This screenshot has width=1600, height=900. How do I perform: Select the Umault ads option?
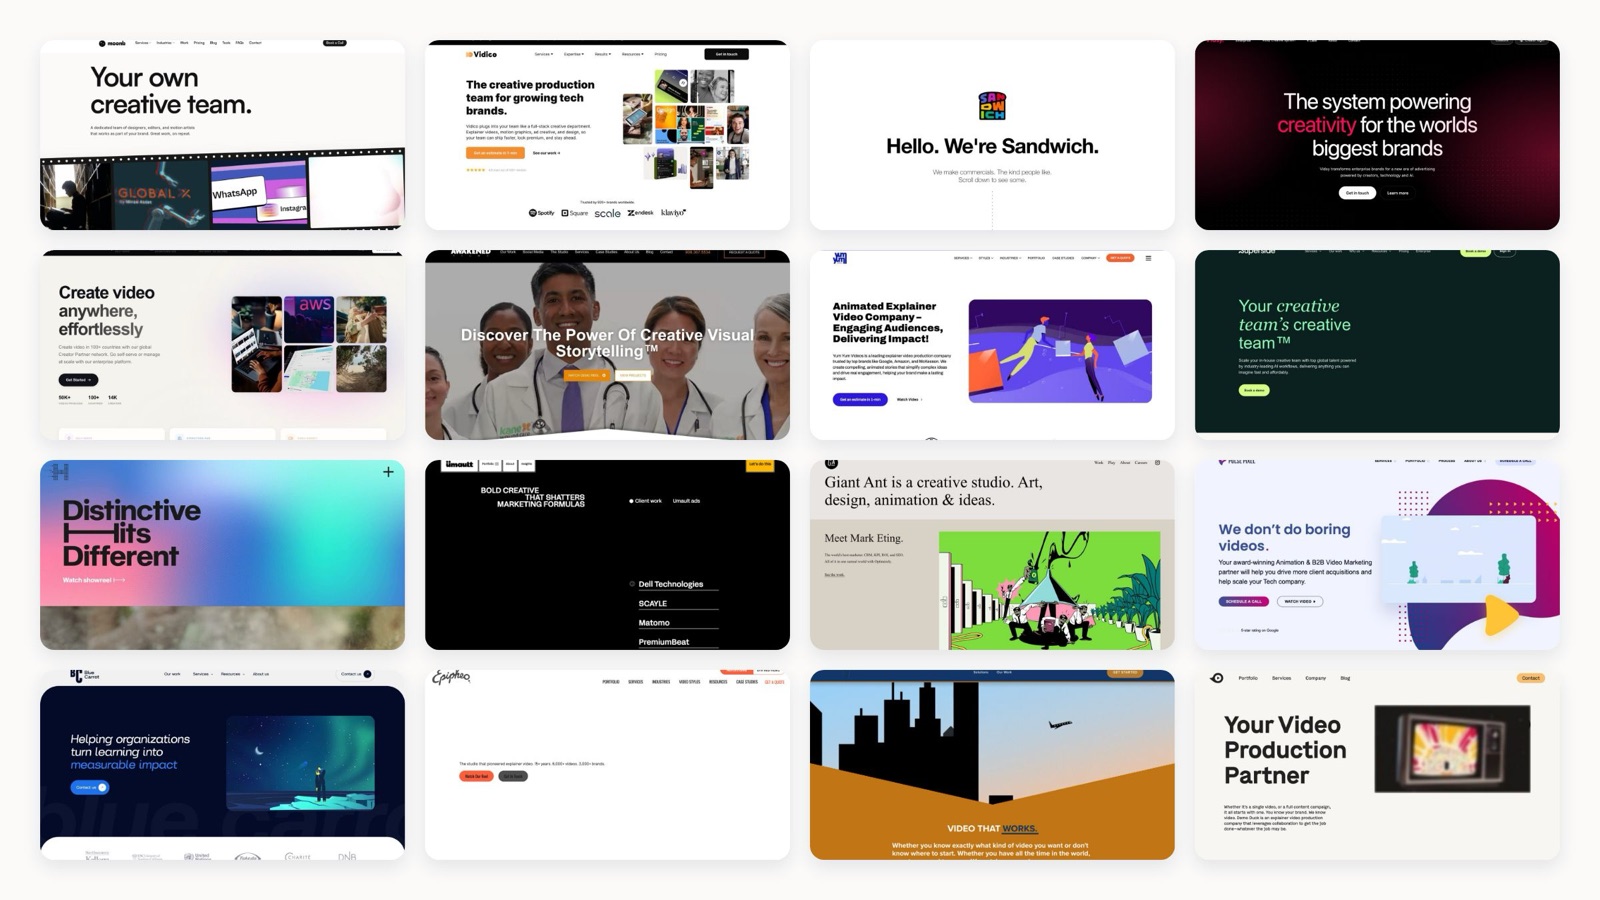[686, 501]
